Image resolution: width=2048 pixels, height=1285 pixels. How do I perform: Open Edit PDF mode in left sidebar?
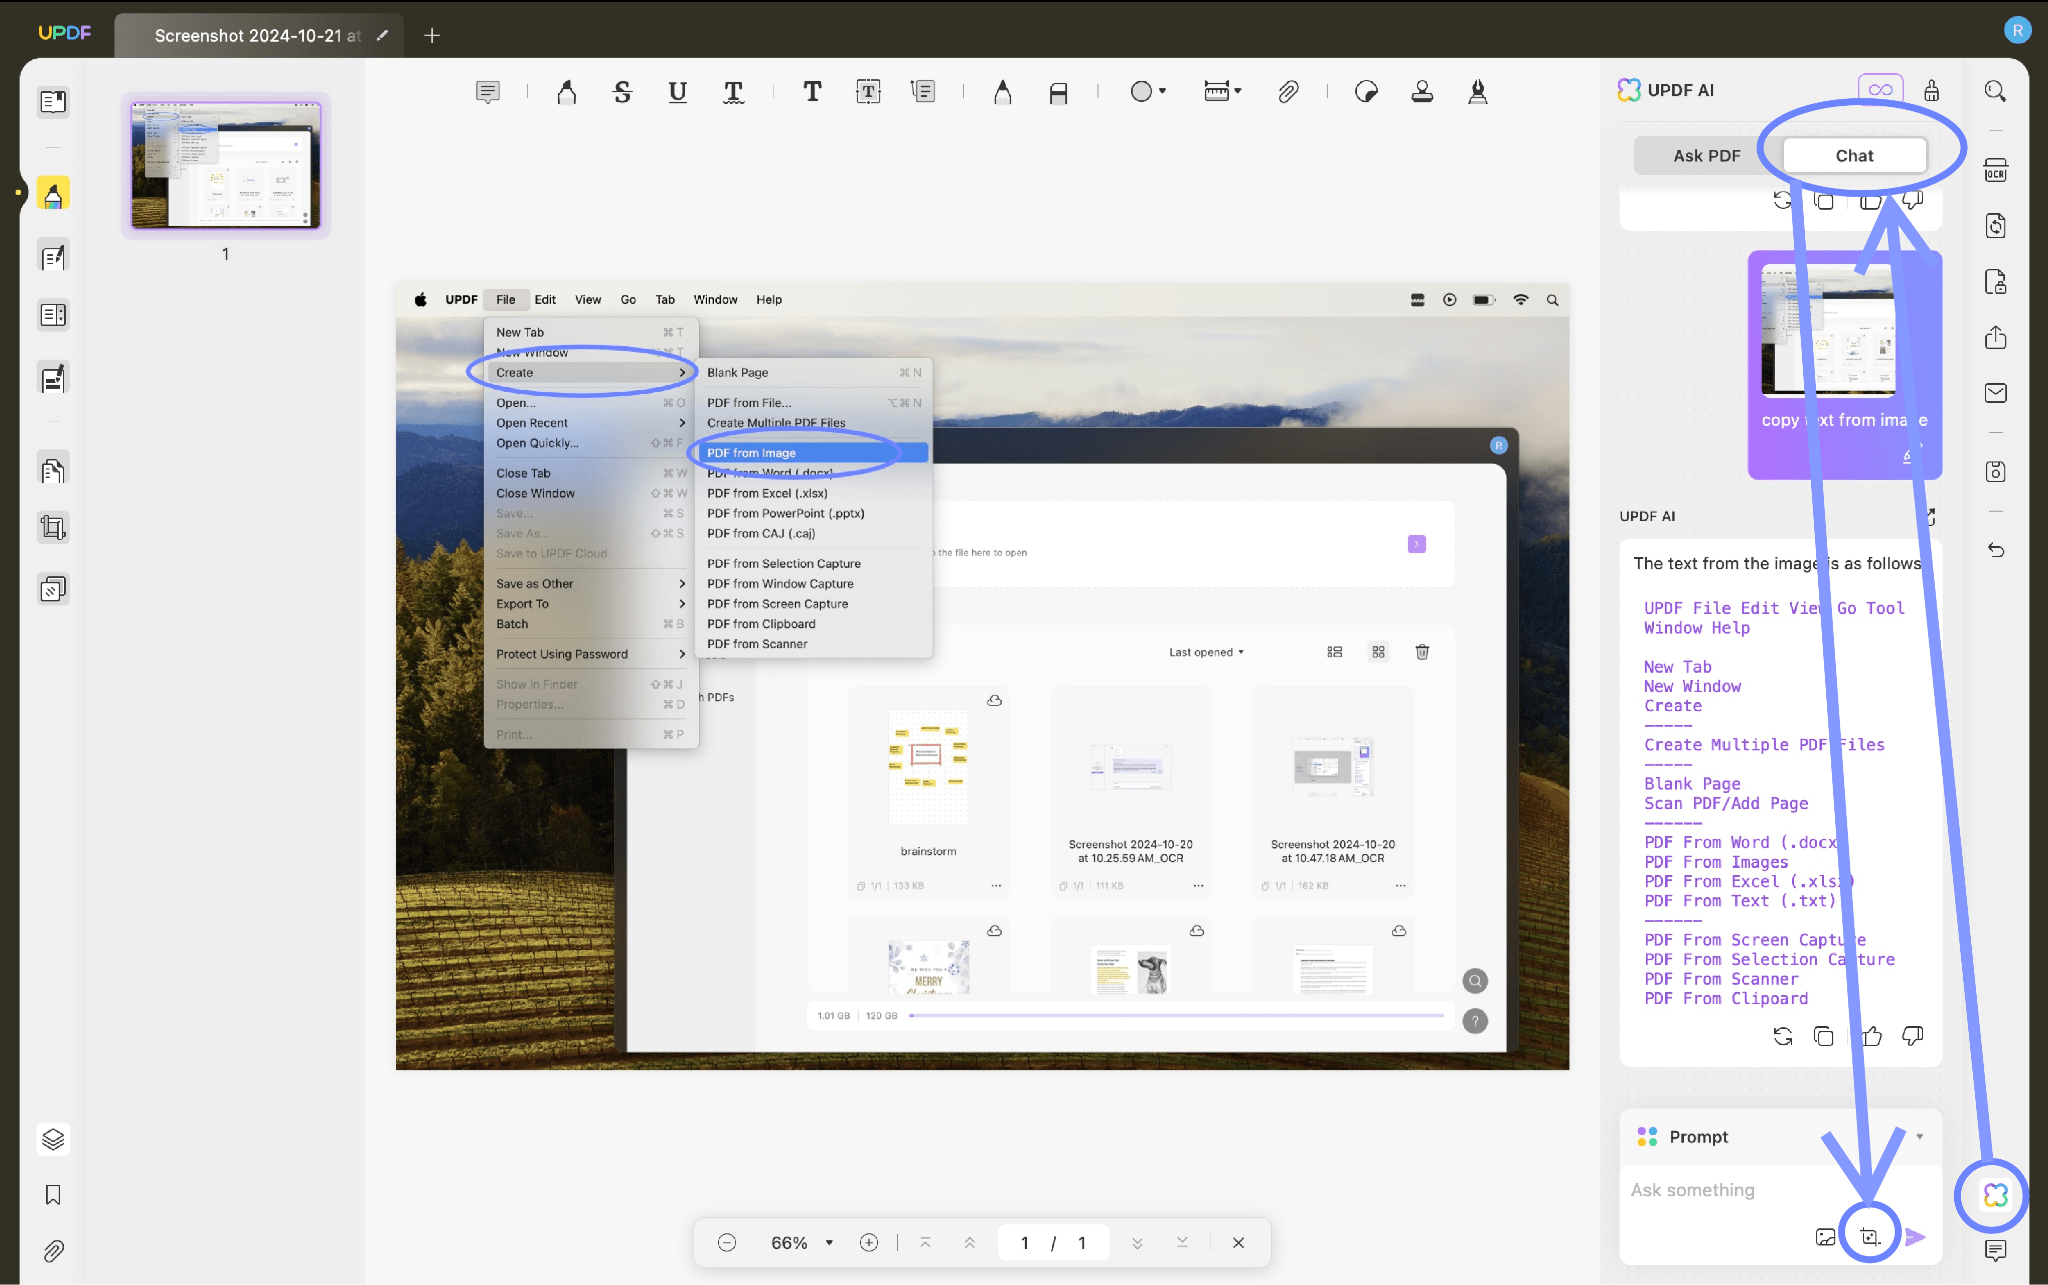click(x=53, y=257)
